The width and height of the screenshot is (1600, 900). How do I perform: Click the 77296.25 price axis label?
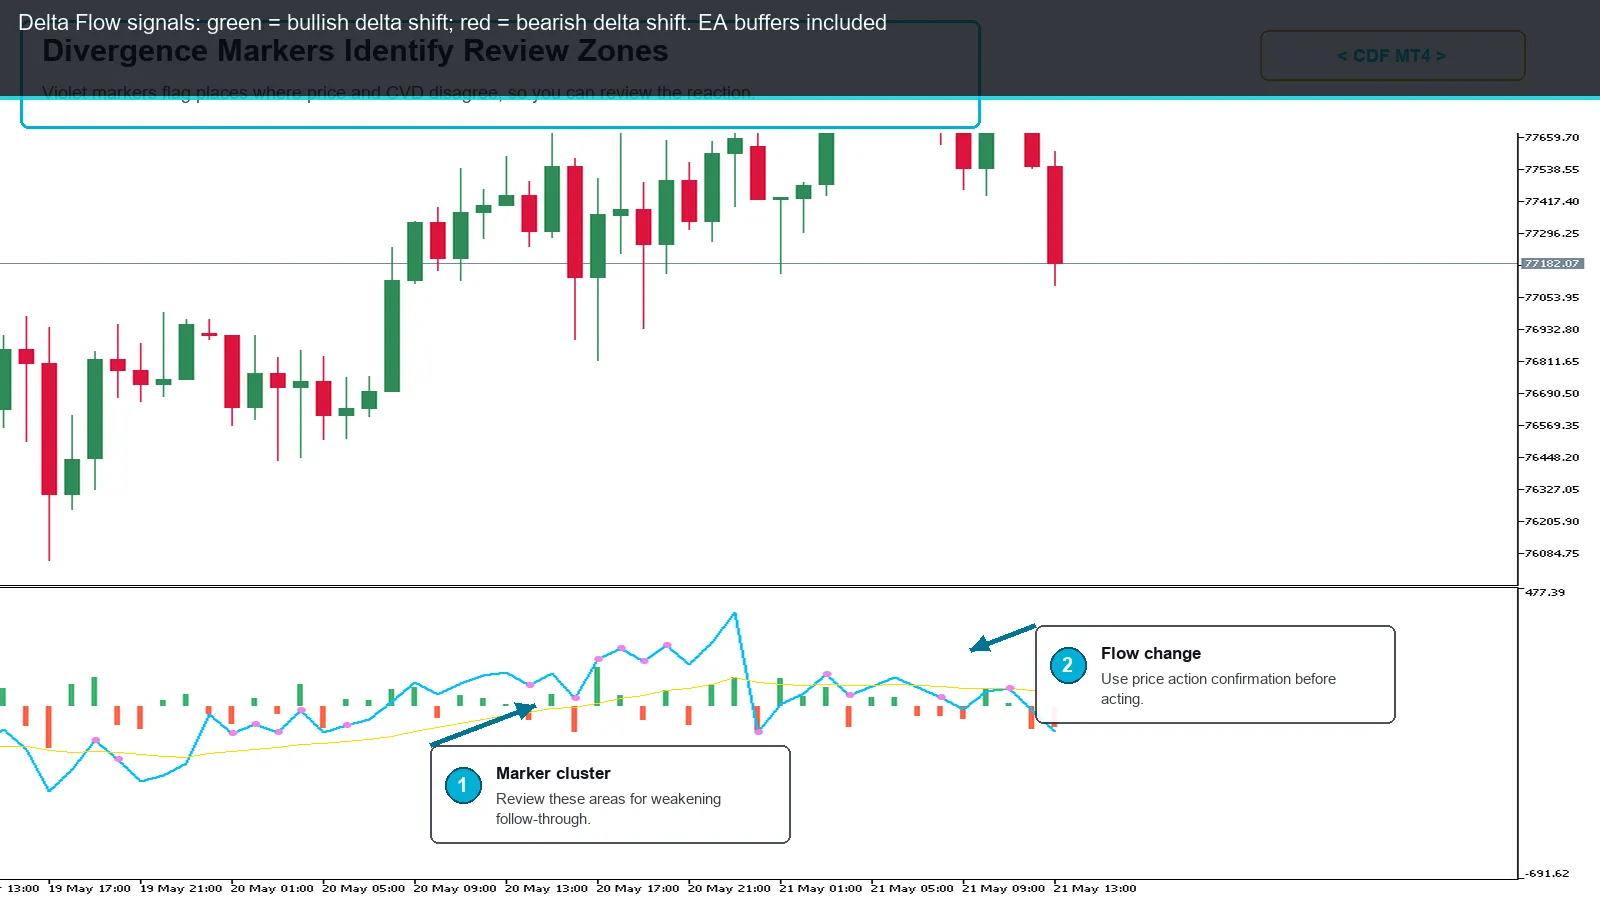[1552, 233]
